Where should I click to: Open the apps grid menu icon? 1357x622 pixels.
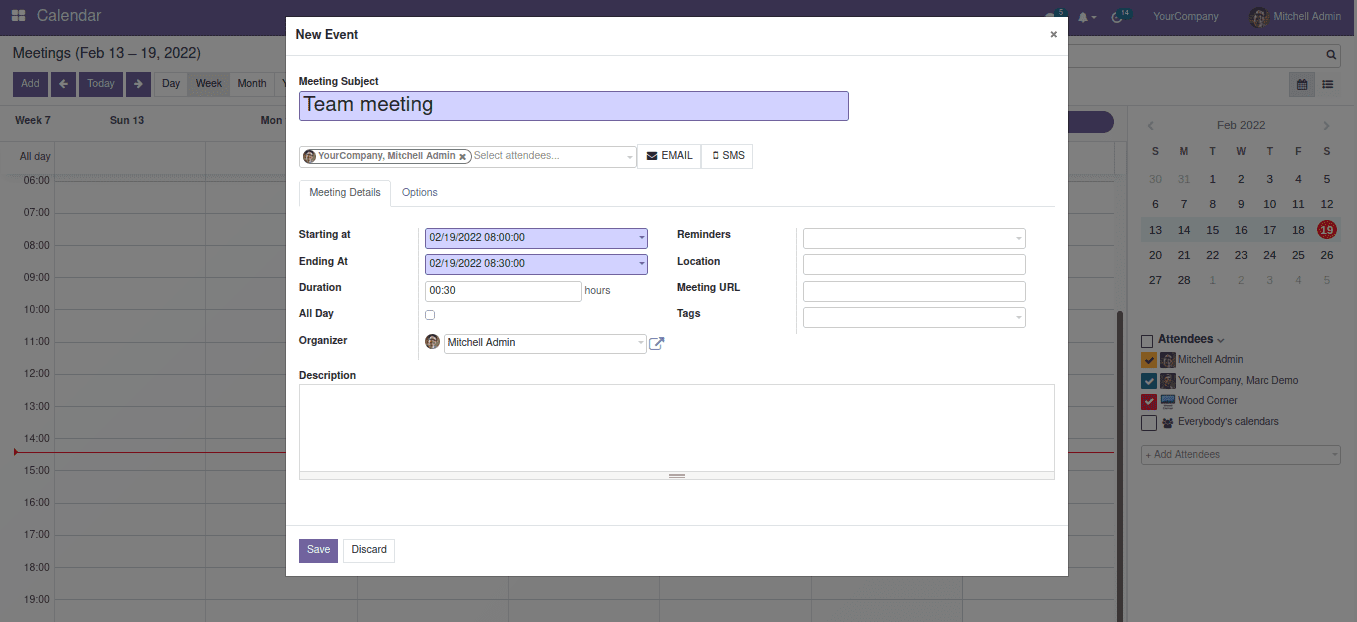18,16
